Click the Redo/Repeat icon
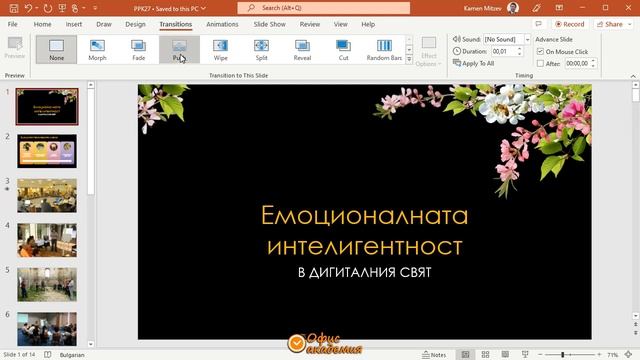Screen dimensions: 640x360 (x=48, y=8)
